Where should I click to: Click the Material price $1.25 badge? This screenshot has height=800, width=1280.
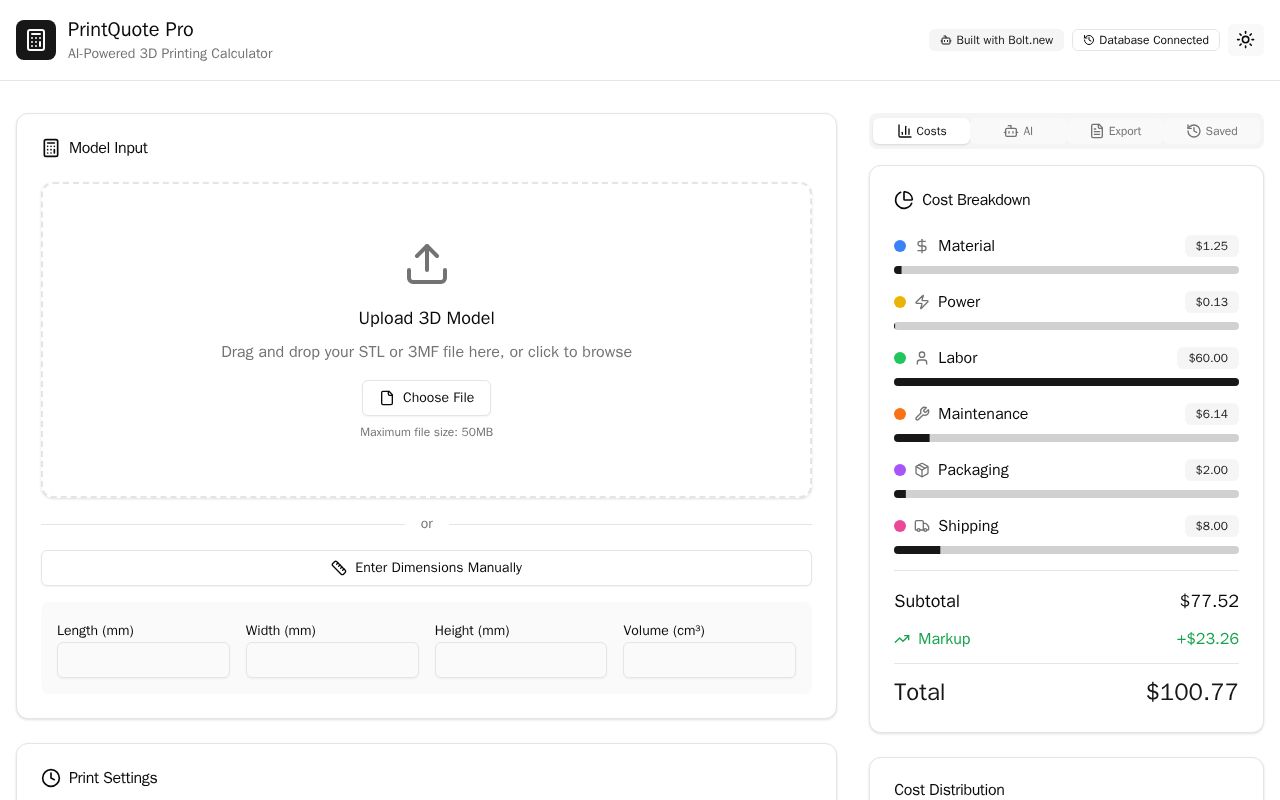coord(1212,246)
